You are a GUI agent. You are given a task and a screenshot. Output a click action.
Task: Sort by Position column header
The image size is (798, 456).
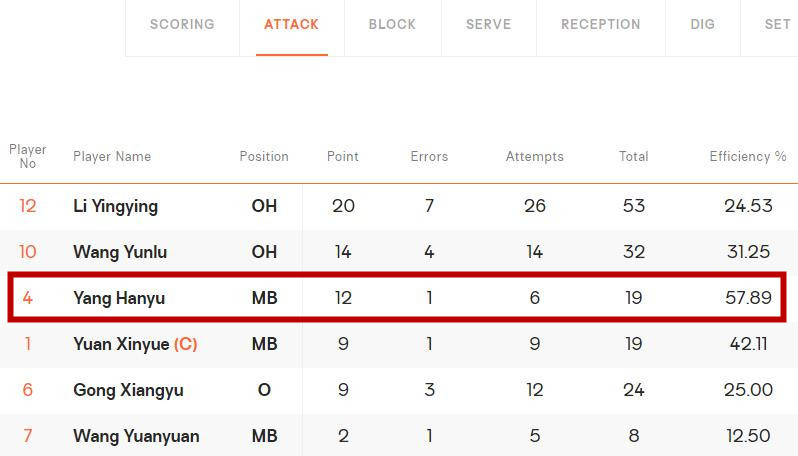click(x=264, y=156)
